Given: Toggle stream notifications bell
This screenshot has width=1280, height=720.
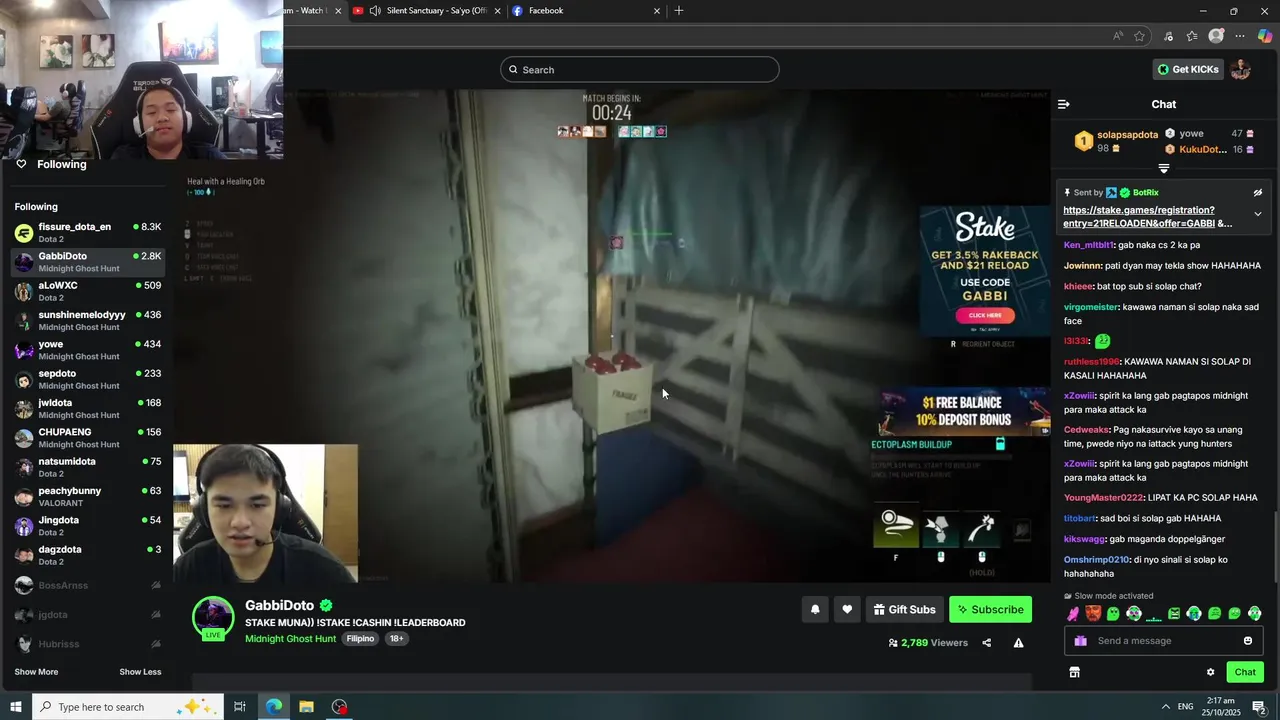Looking at the screenshot, I should pyautogui.click(x=815, y=609).
